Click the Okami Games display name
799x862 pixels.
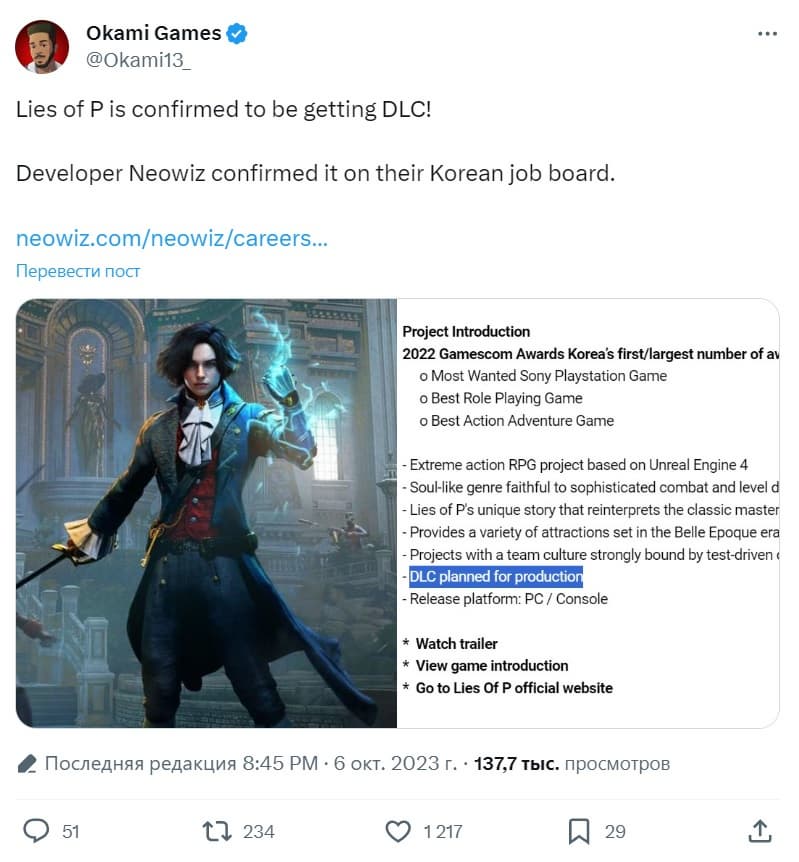point(153,33)
